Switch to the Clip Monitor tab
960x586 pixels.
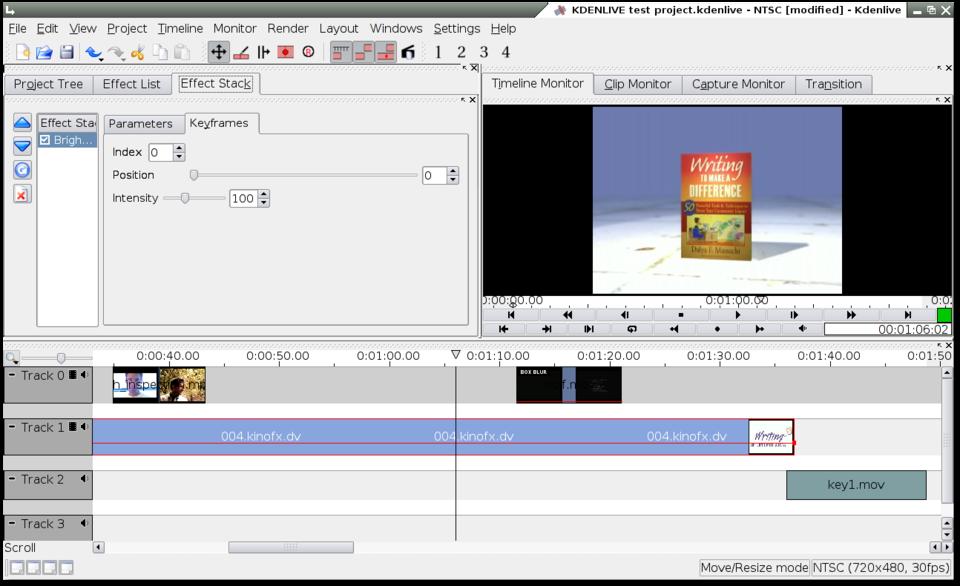coord(637,84)
